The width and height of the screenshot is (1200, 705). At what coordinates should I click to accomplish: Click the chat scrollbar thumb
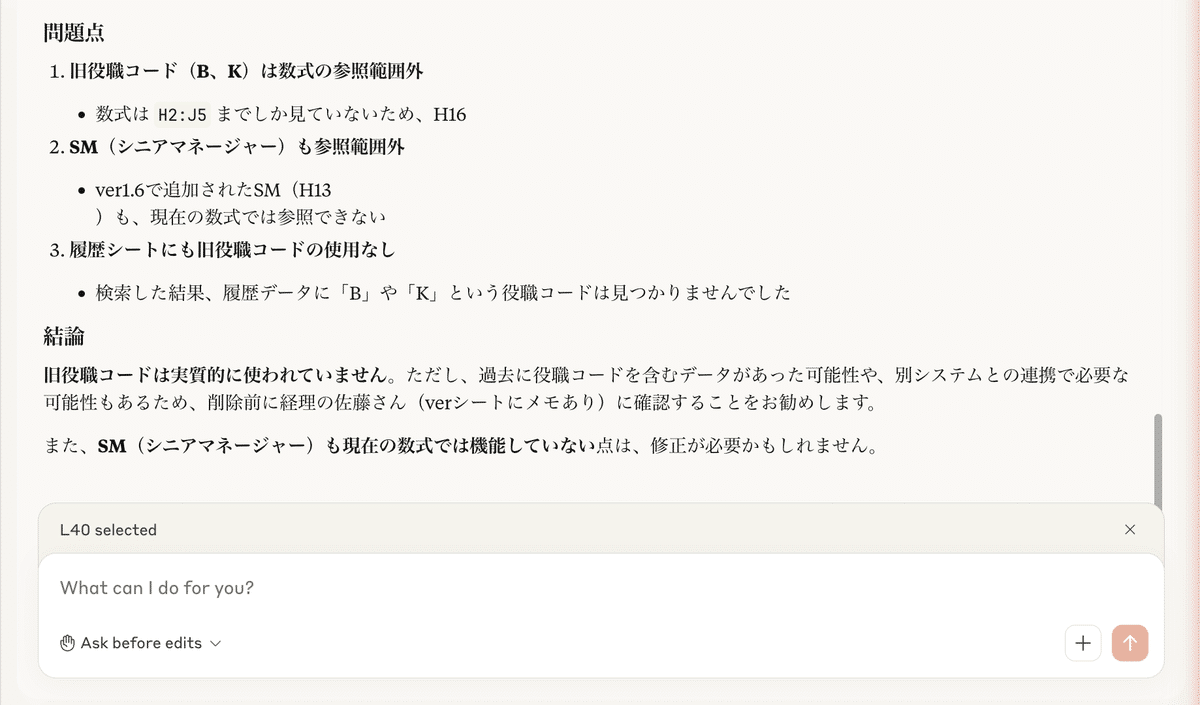(1158, 460)
